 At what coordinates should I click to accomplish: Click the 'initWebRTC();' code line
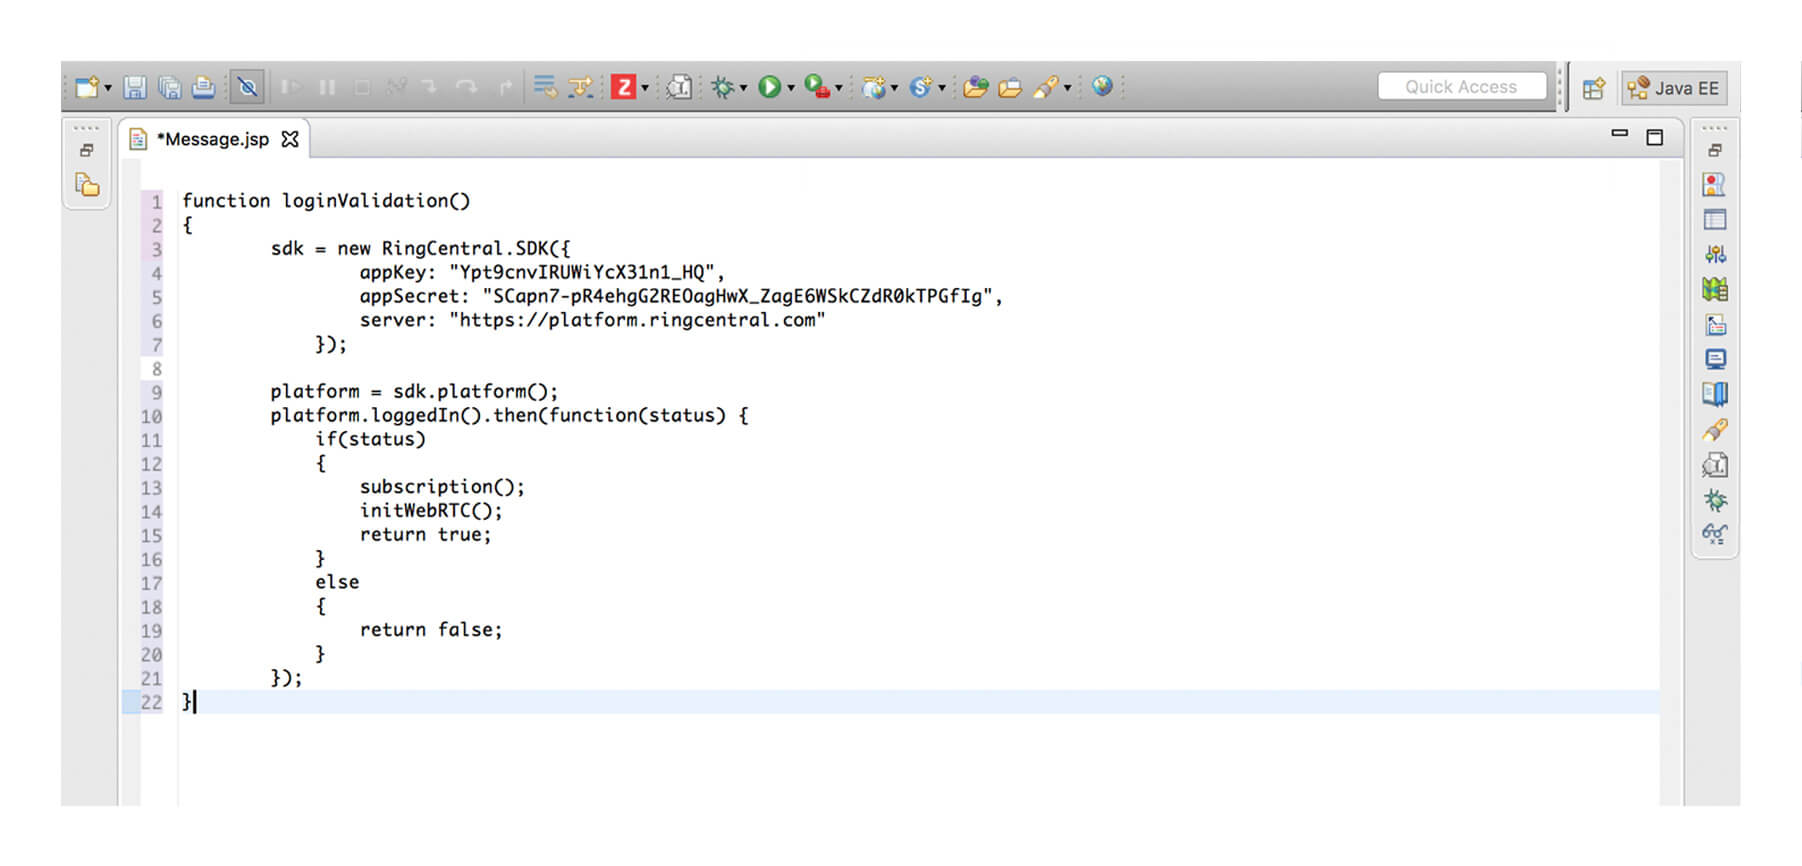coord(431,511)
